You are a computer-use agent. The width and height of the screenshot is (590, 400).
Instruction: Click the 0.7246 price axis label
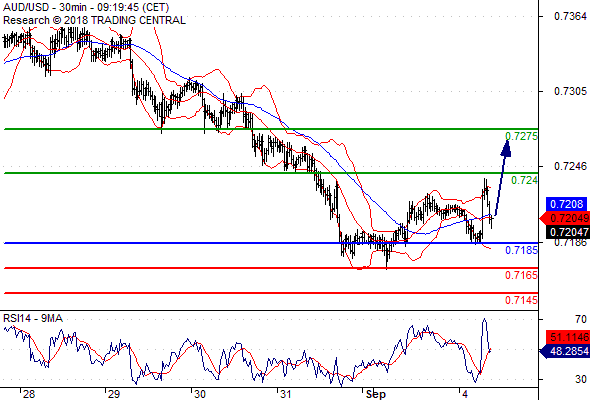pyautogui.click(x=570, y=166)
